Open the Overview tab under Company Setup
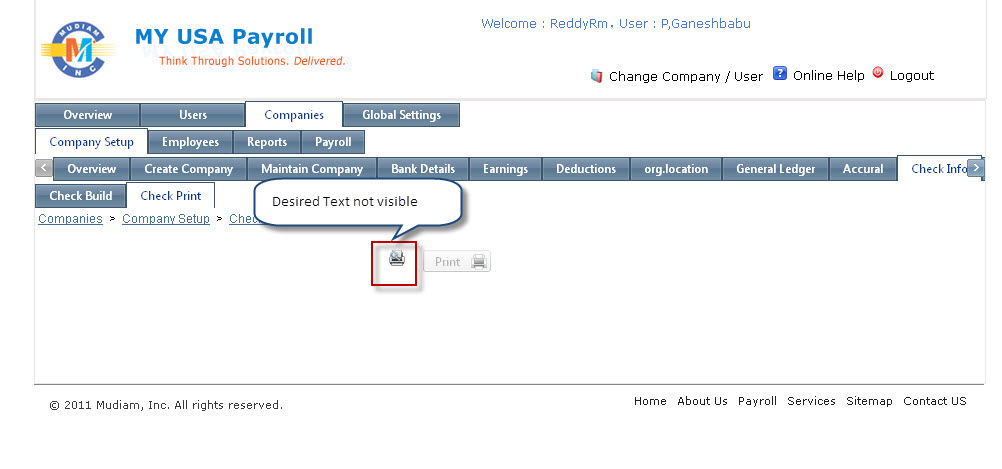The width and height of the screenshot is (1002, 469). click(x=91, y=169)
